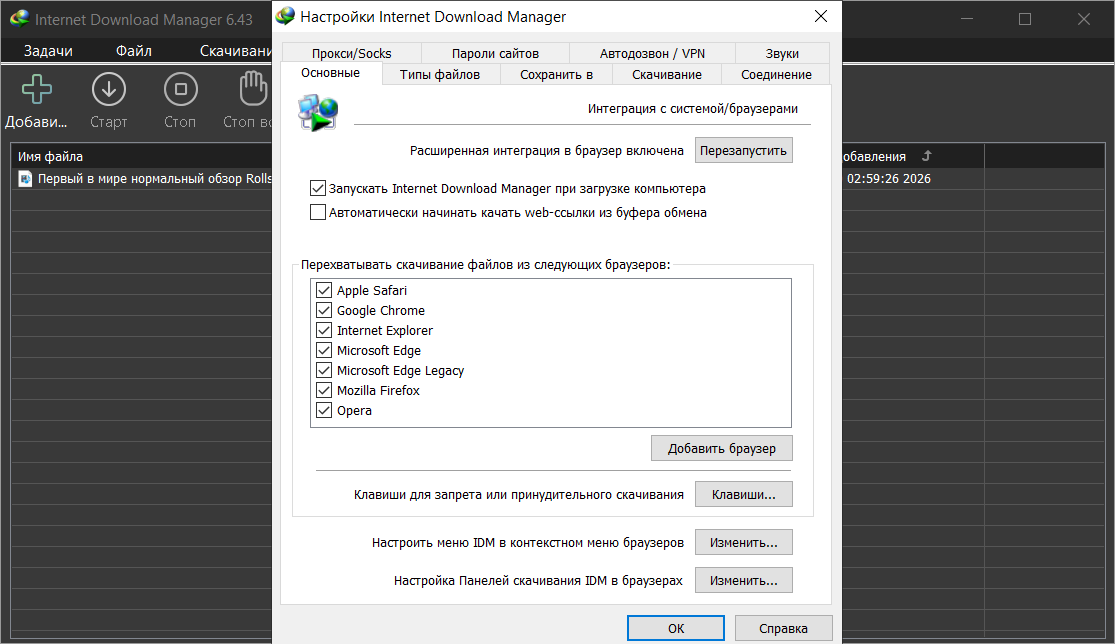
Task: Switch to Автодозвон / VPN tab
Action: [652, 53]
